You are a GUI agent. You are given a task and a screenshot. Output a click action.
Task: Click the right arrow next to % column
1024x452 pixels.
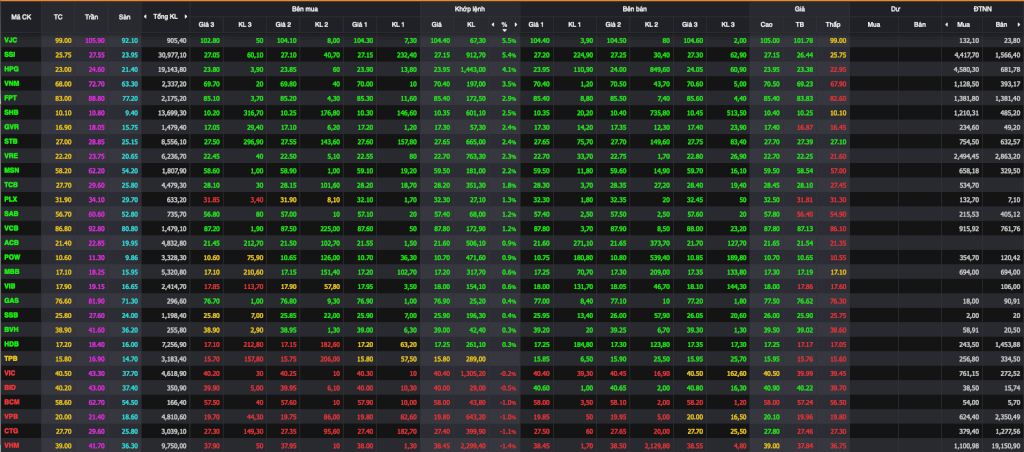(x=516, y=25)
